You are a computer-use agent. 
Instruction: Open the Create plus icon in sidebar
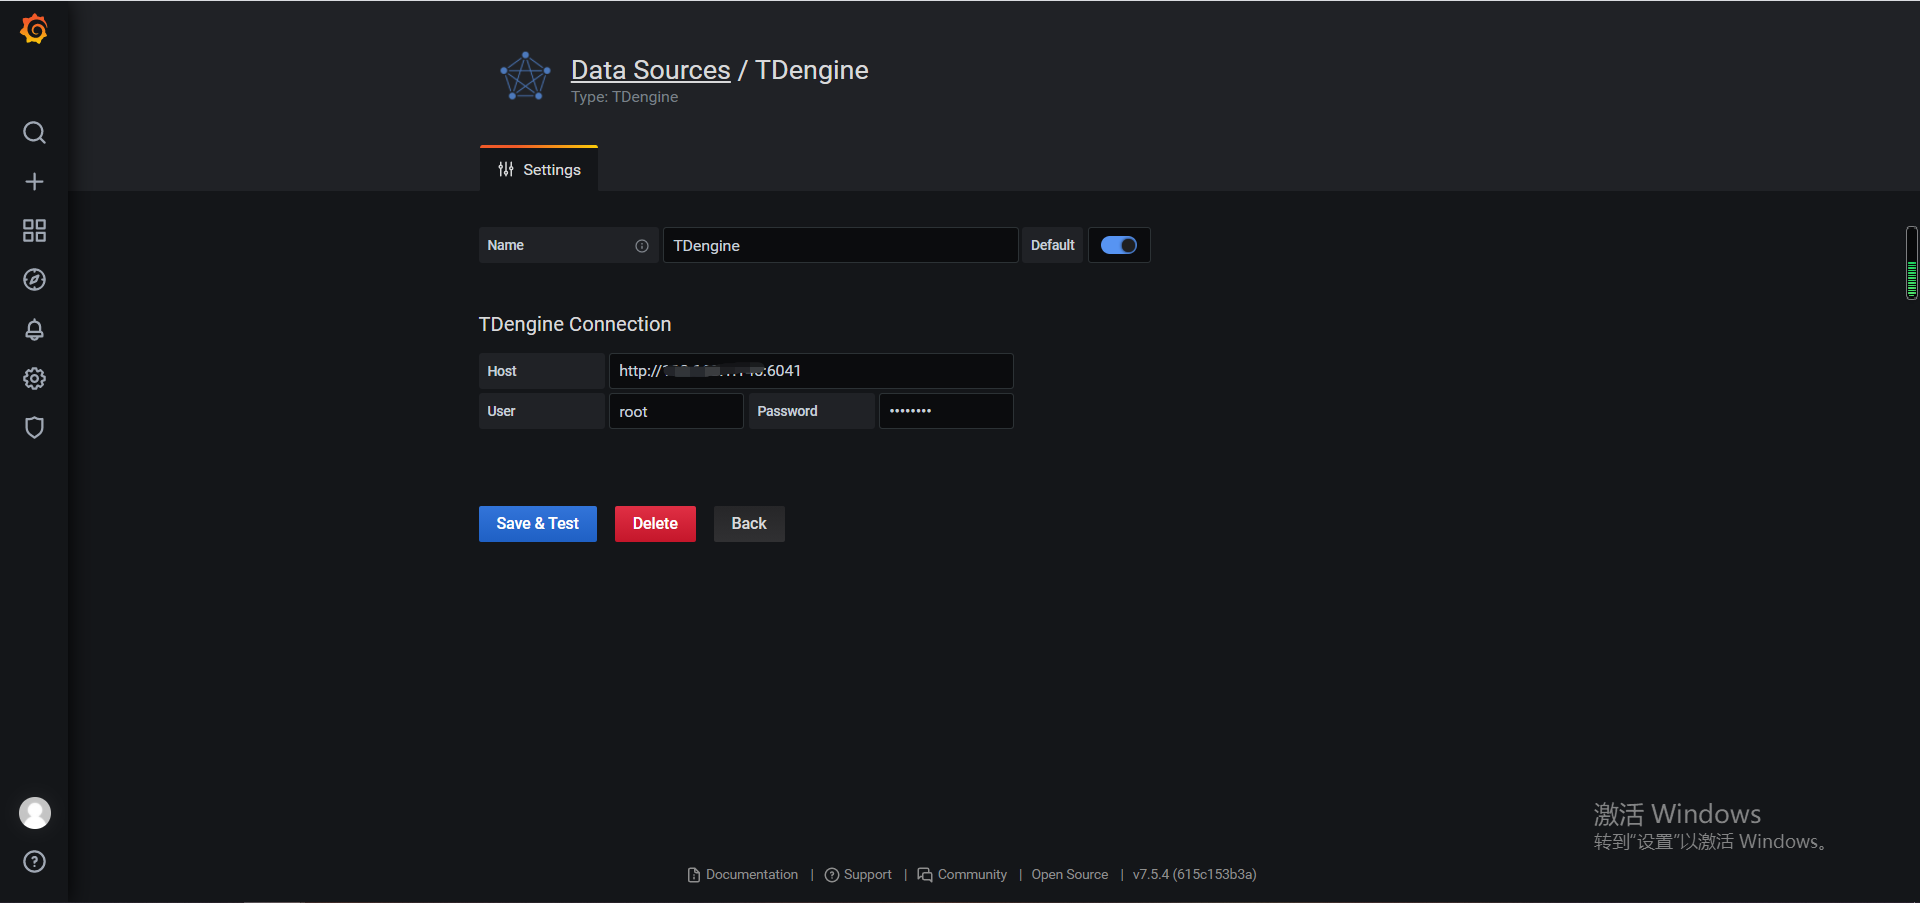34,181
